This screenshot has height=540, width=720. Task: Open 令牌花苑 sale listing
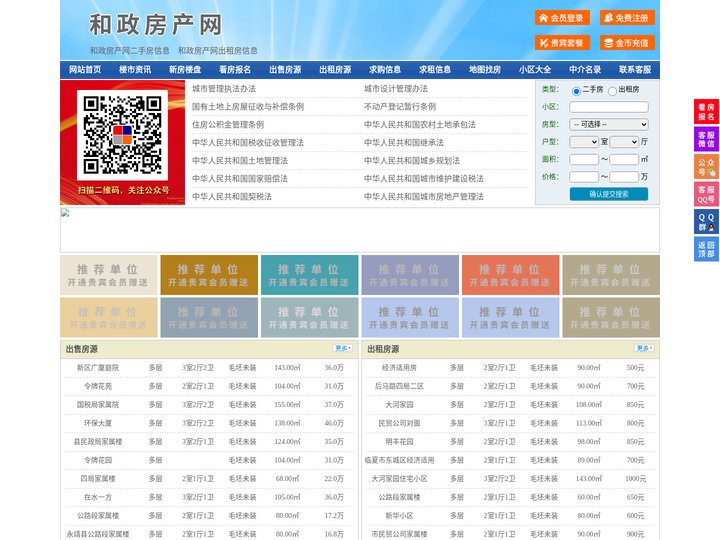[98, 386]
